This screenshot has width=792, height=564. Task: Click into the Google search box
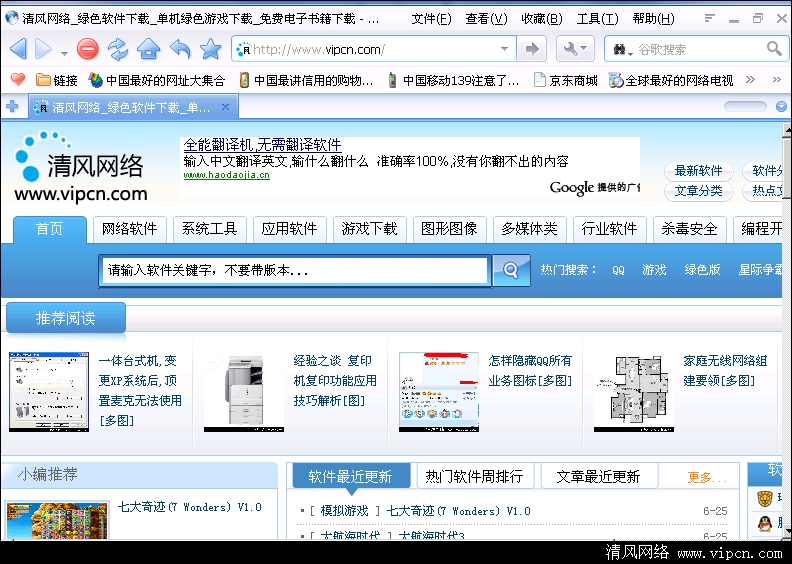[700, 49]
